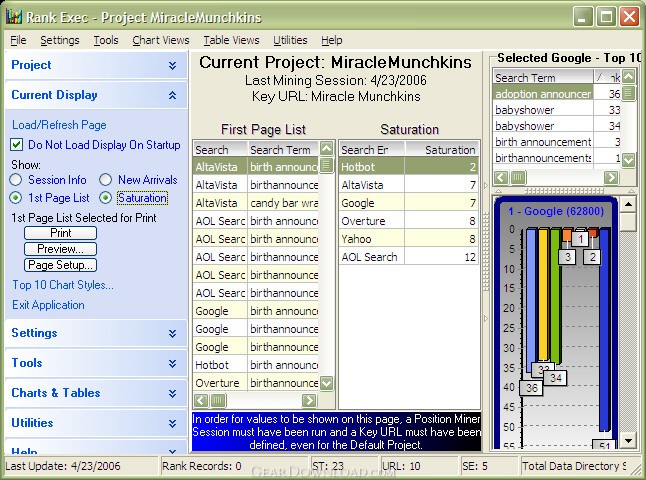Viewport: 646px width, 480px height.
Task: Expand the Project panel
Action: click(x=172, y=65)
